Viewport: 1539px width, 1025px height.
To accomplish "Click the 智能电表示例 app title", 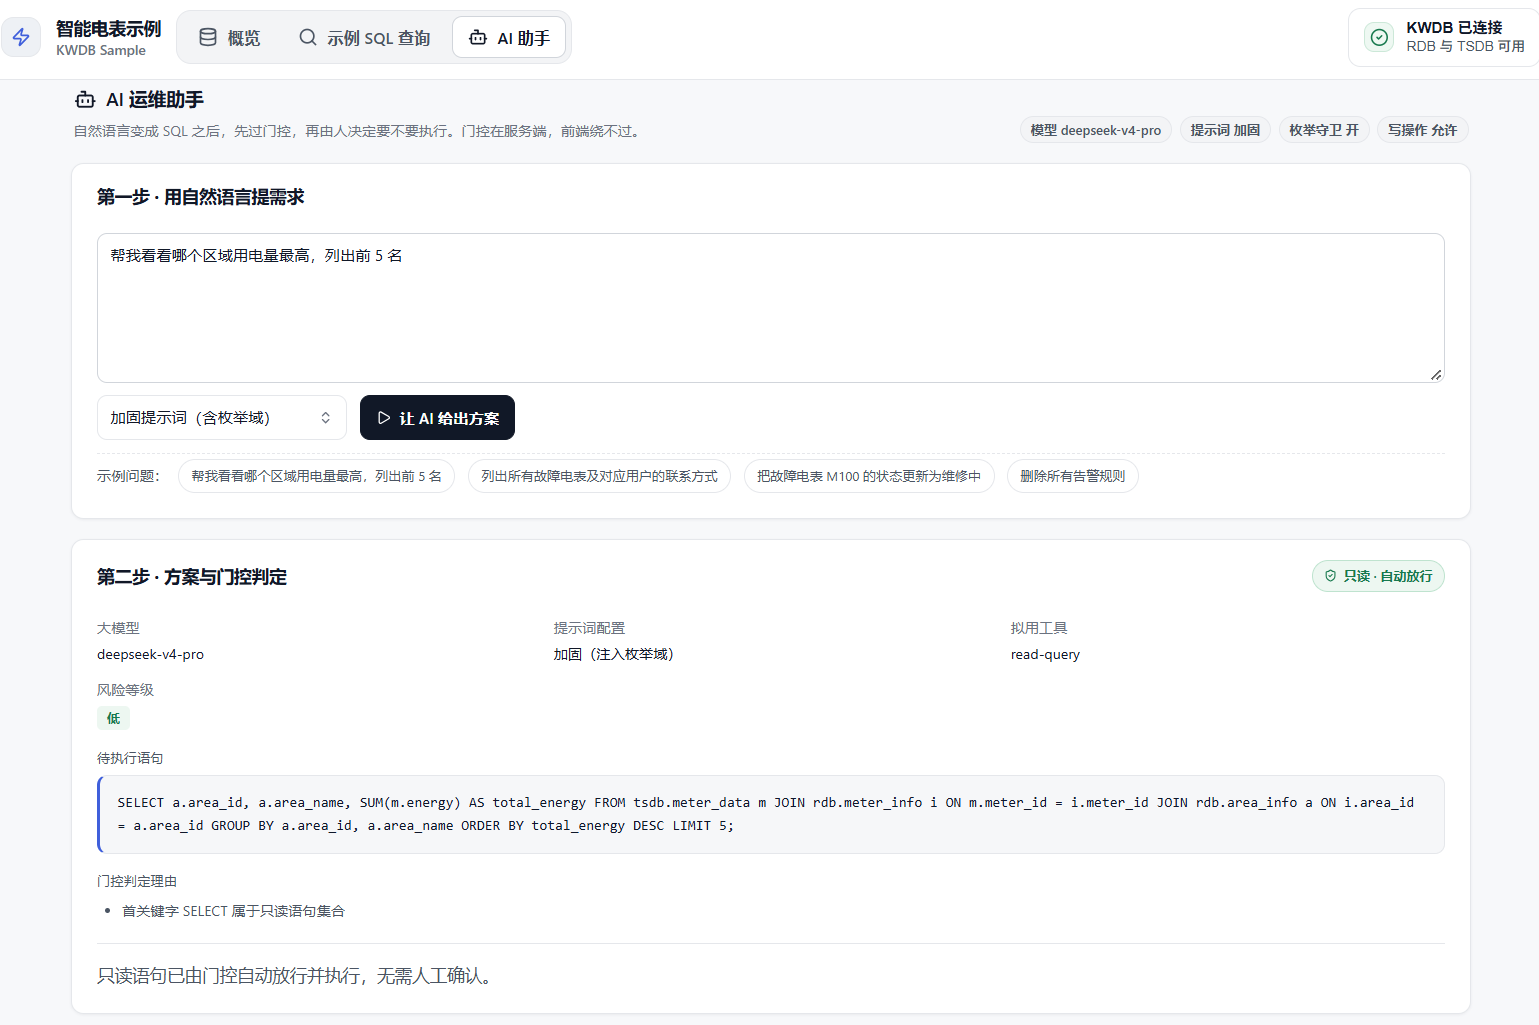I will click(108, 29).
